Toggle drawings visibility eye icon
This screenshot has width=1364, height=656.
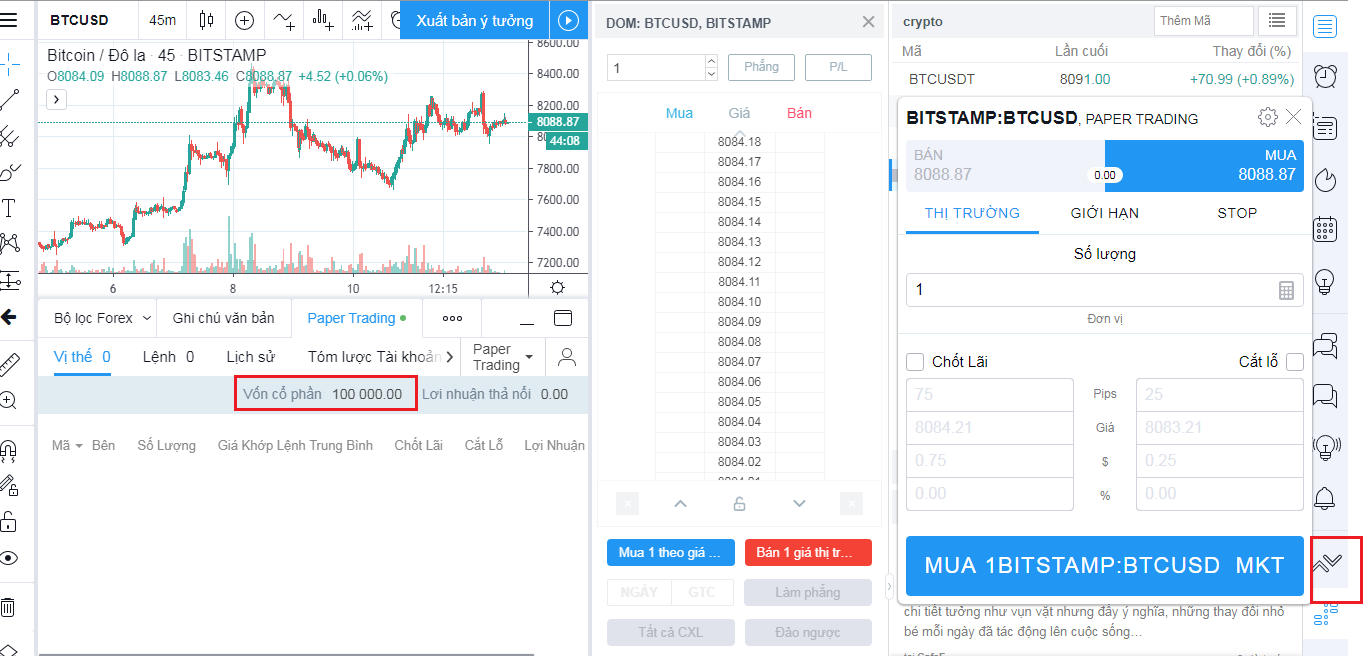9,558
